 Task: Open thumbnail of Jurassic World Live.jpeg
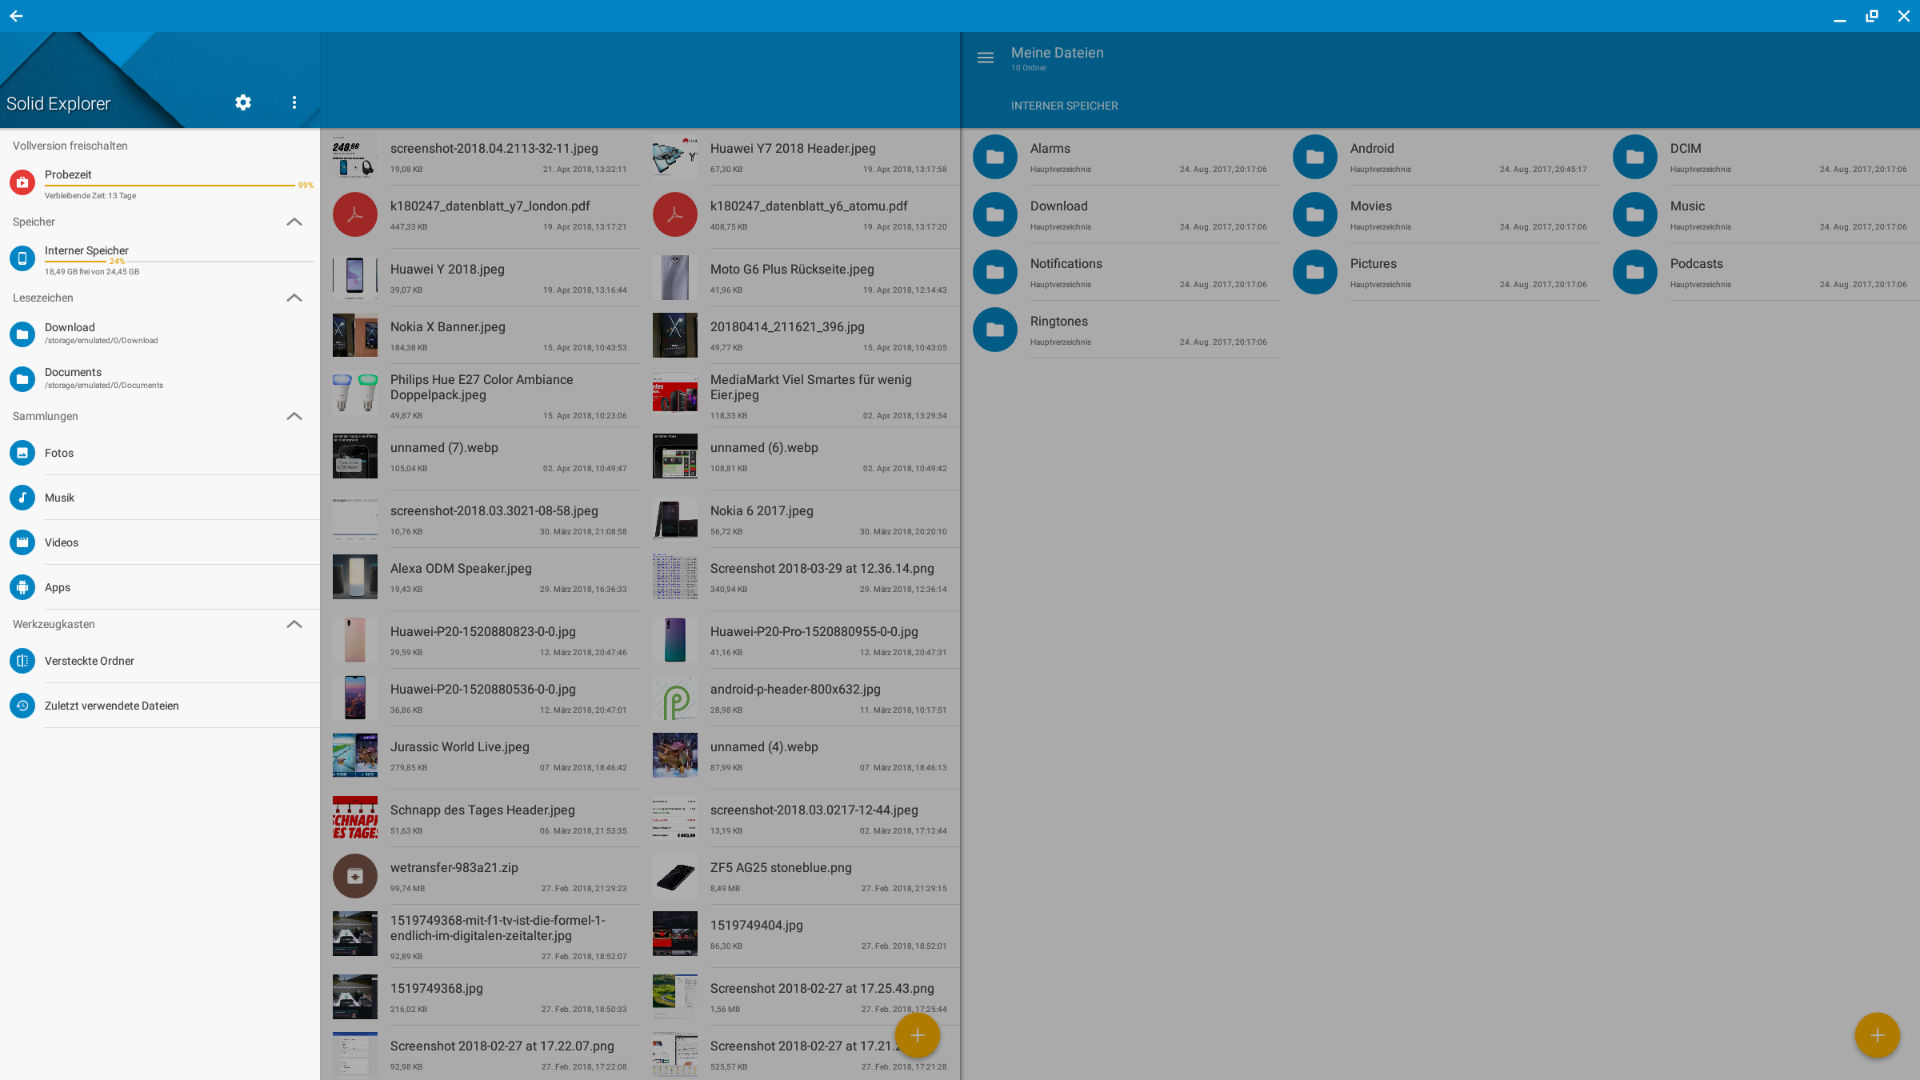(x=355, y=756)
